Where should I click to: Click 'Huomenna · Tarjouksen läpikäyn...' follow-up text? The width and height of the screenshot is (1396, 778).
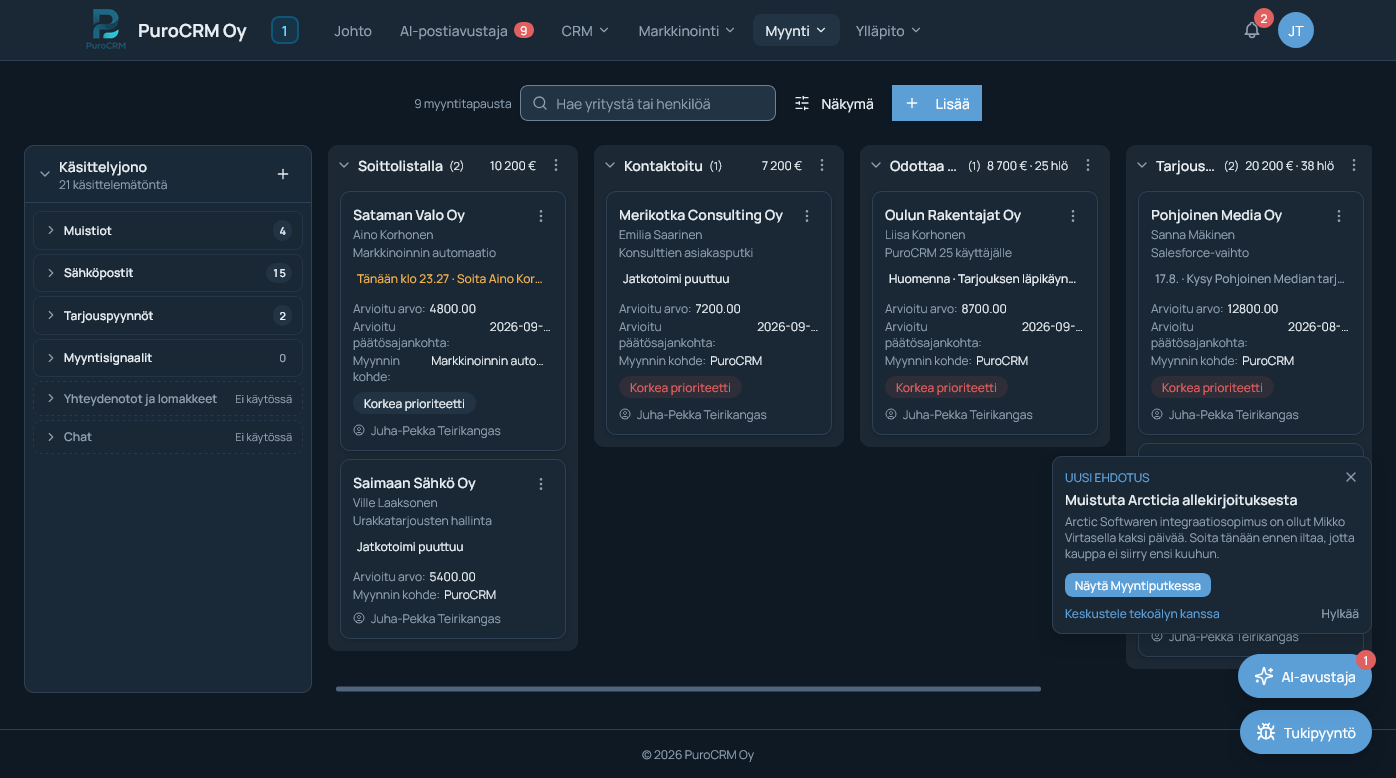coord(983,278)
